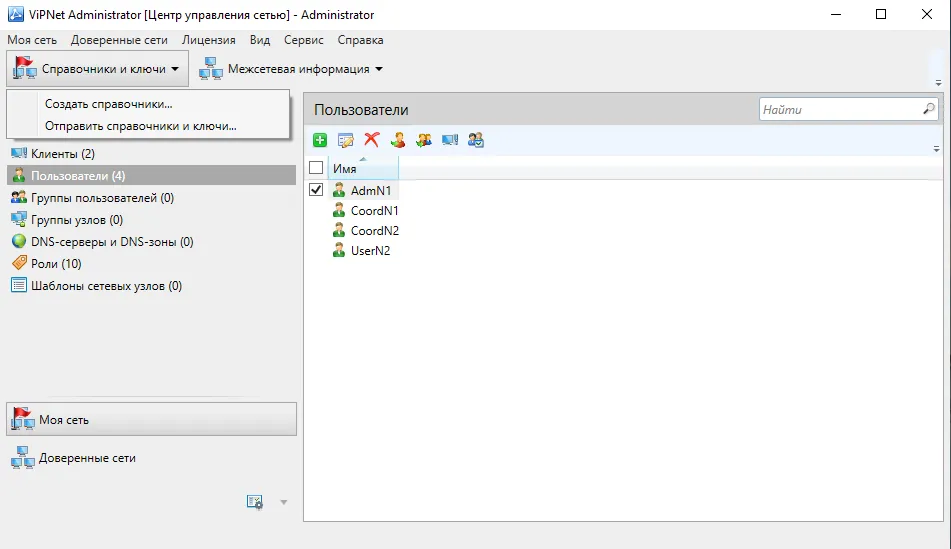Image resolution: width=951 pixels, height=549 pixels.
Task: Switch to Доверенные сети navigation section
Action: 152,458
